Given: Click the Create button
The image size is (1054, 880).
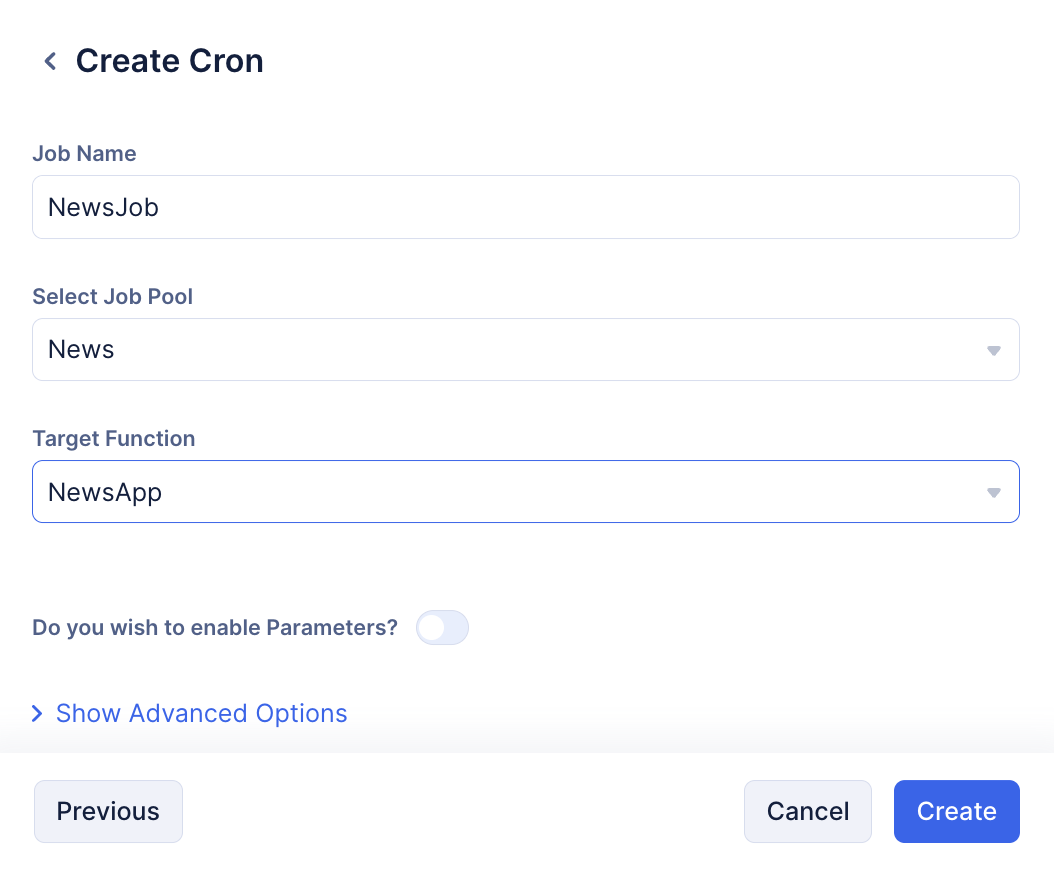Looking at the screenshot, I should [x=957, y=811].
